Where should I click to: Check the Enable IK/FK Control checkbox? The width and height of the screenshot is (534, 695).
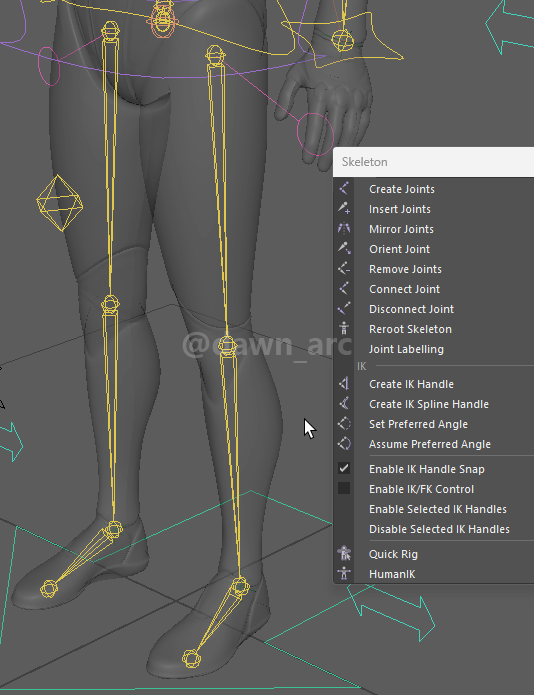click(344, 488)
